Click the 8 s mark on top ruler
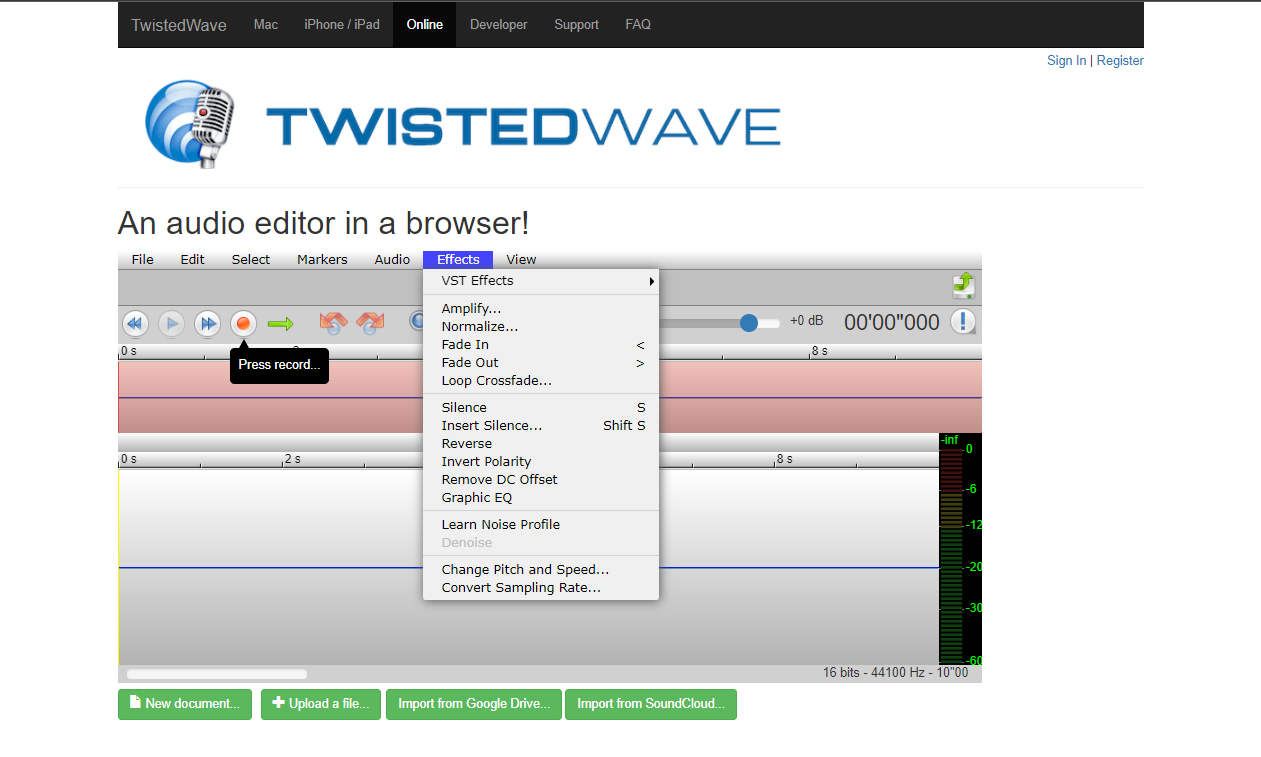The image size is (1261, 757). [x=819, y=351]
